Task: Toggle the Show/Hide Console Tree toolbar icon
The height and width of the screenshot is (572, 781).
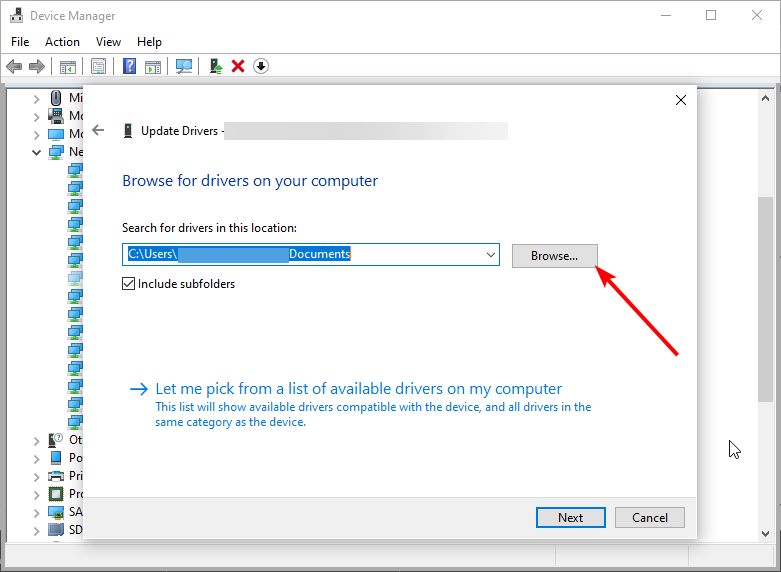Action: (68, 66)
